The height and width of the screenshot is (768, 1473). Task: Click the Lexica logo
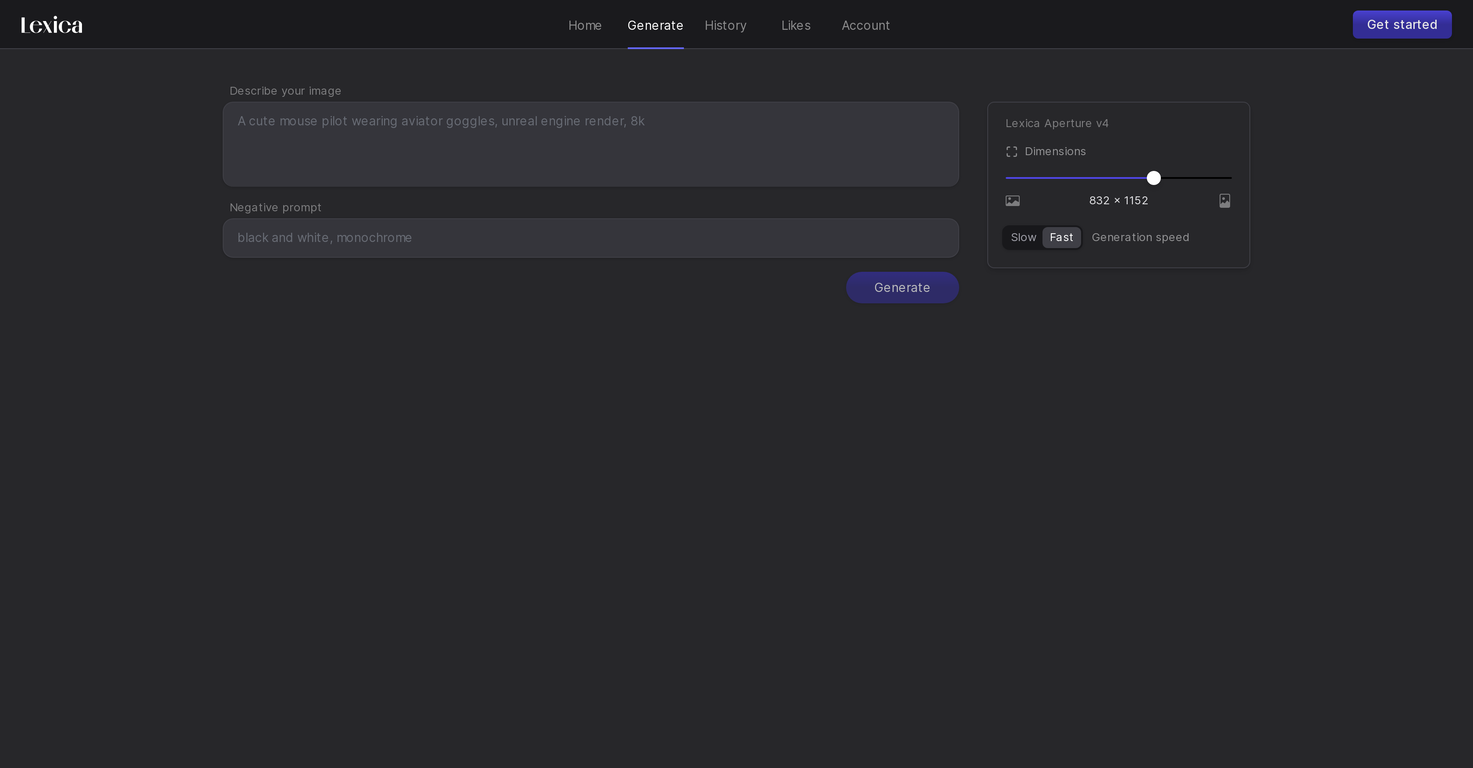tap(52, 25)
